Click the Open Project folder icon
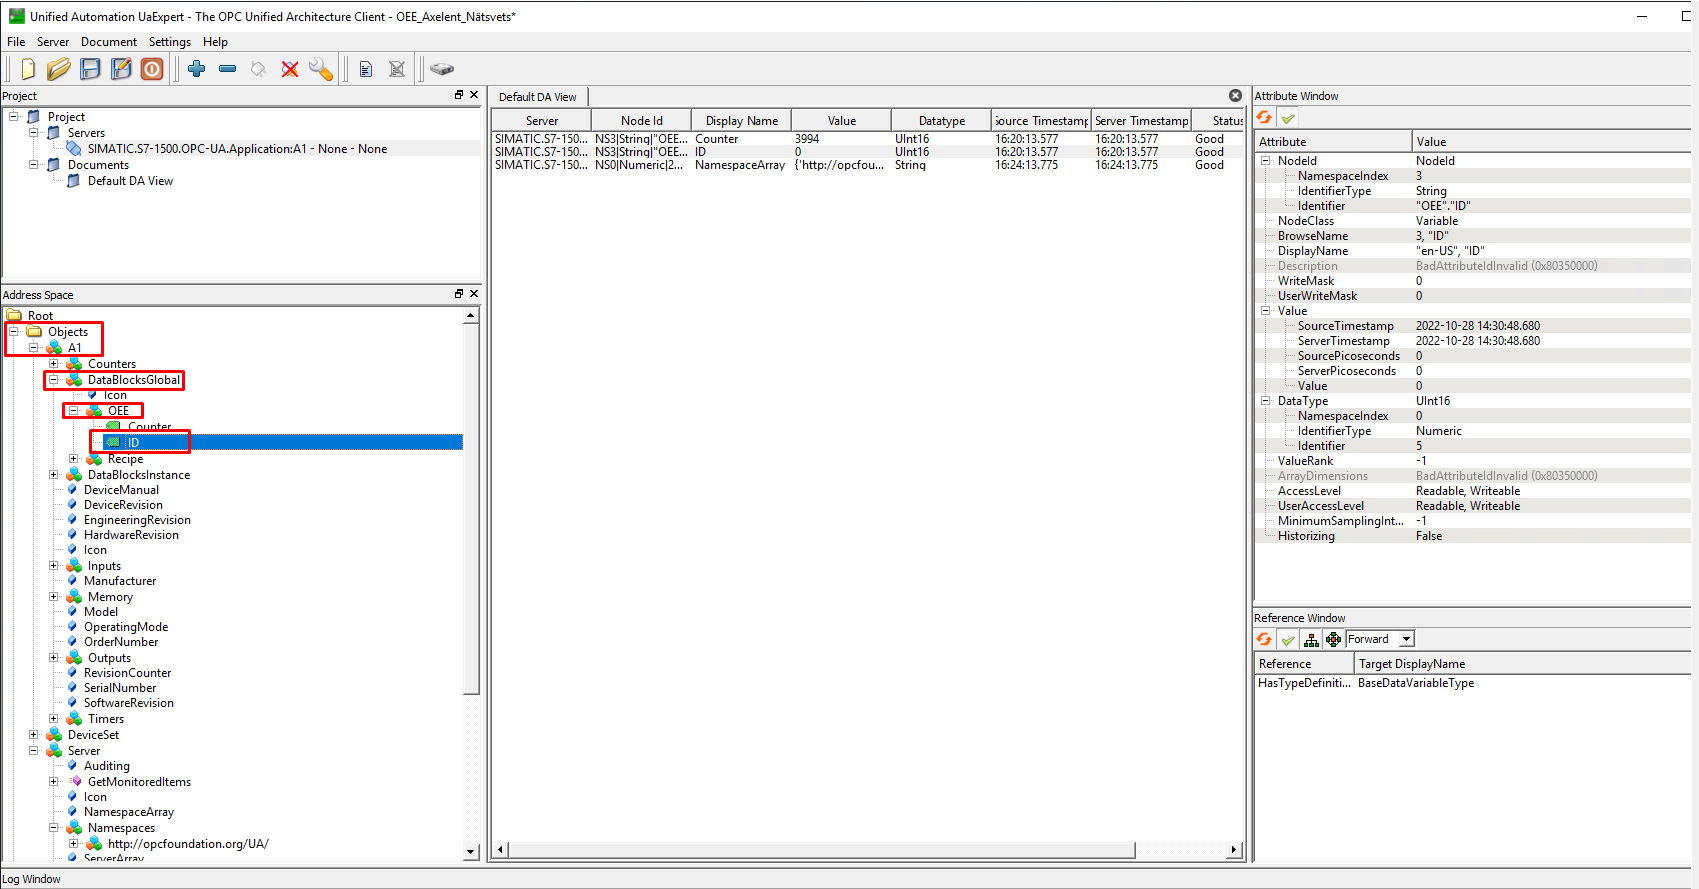 coord(59,69)
